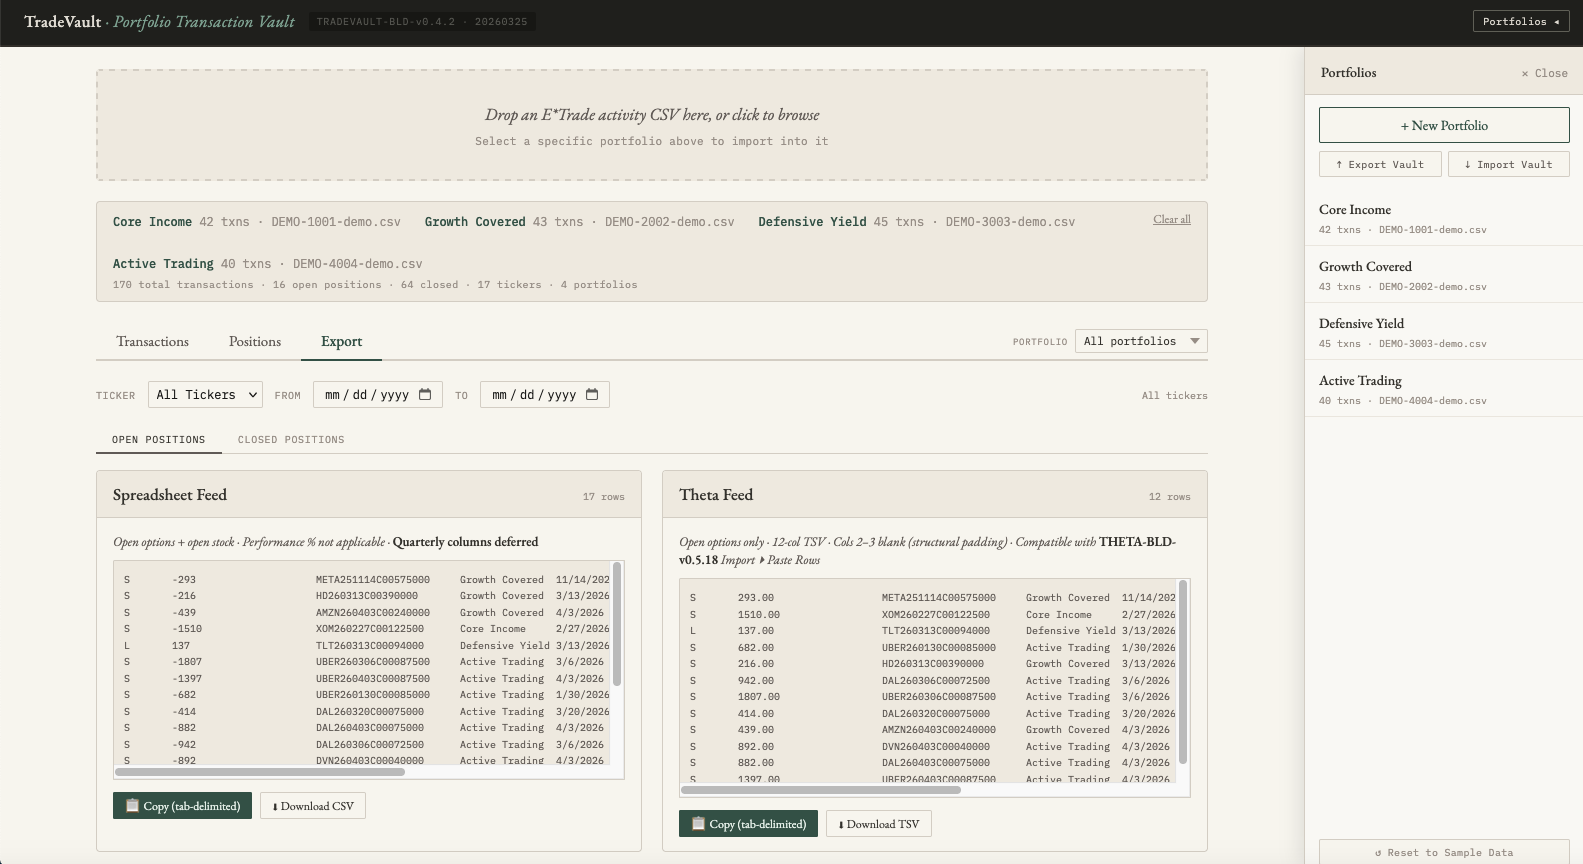Screen dimensions: 1583x864
Task: Select Active Trading portfolio in side panel
Action: 1443,389
